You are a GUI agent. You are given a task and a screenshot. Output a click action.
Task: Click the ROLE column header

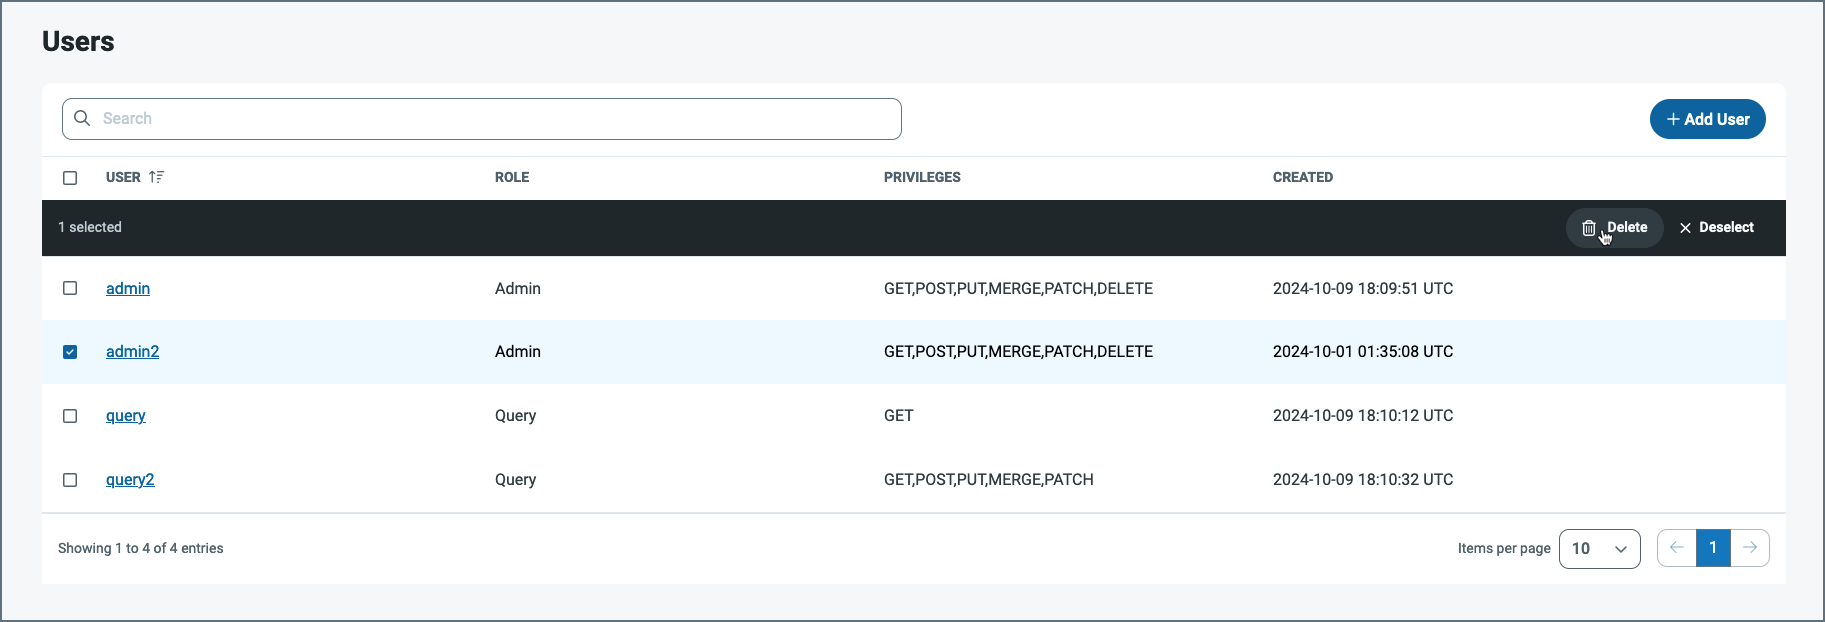tap(512, 177)
